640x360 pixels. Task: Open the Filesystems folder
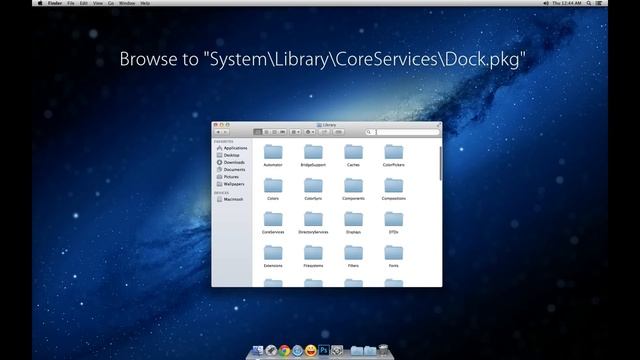tap(313, 253)
